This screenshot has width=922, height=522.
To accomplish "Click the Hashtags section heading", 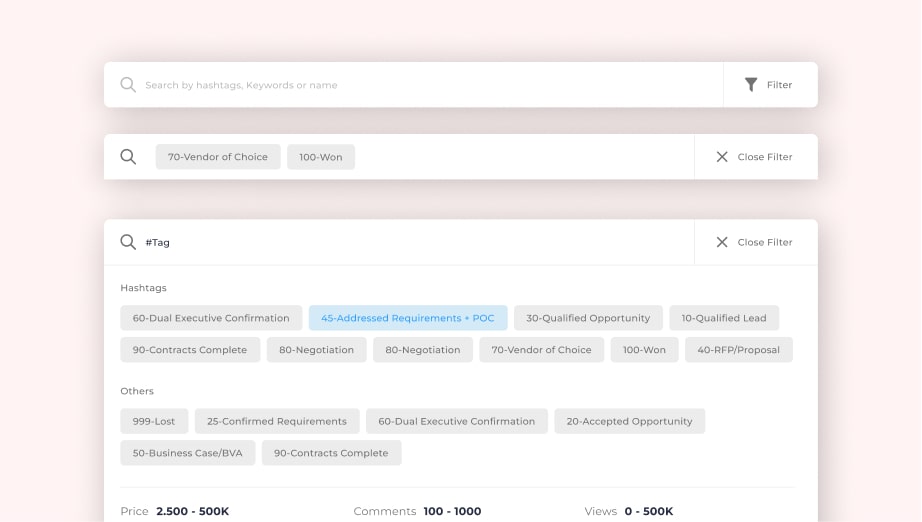I will [143, 288].
